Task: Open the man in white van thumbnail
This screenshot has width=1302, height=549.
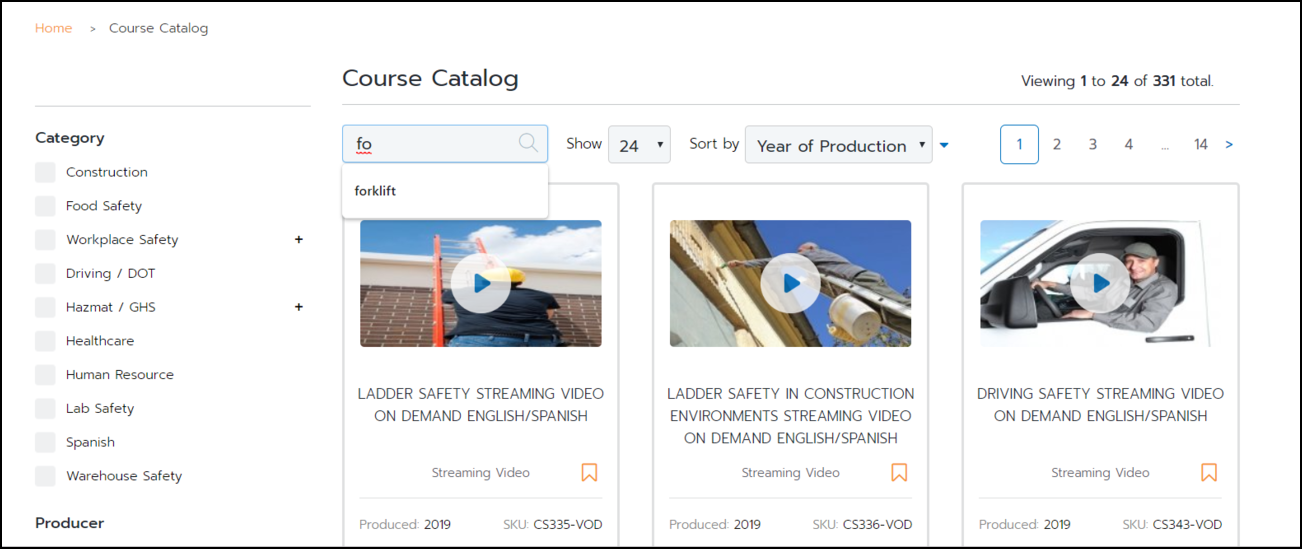Action: pyautogui.click(x=1101, y=284)
